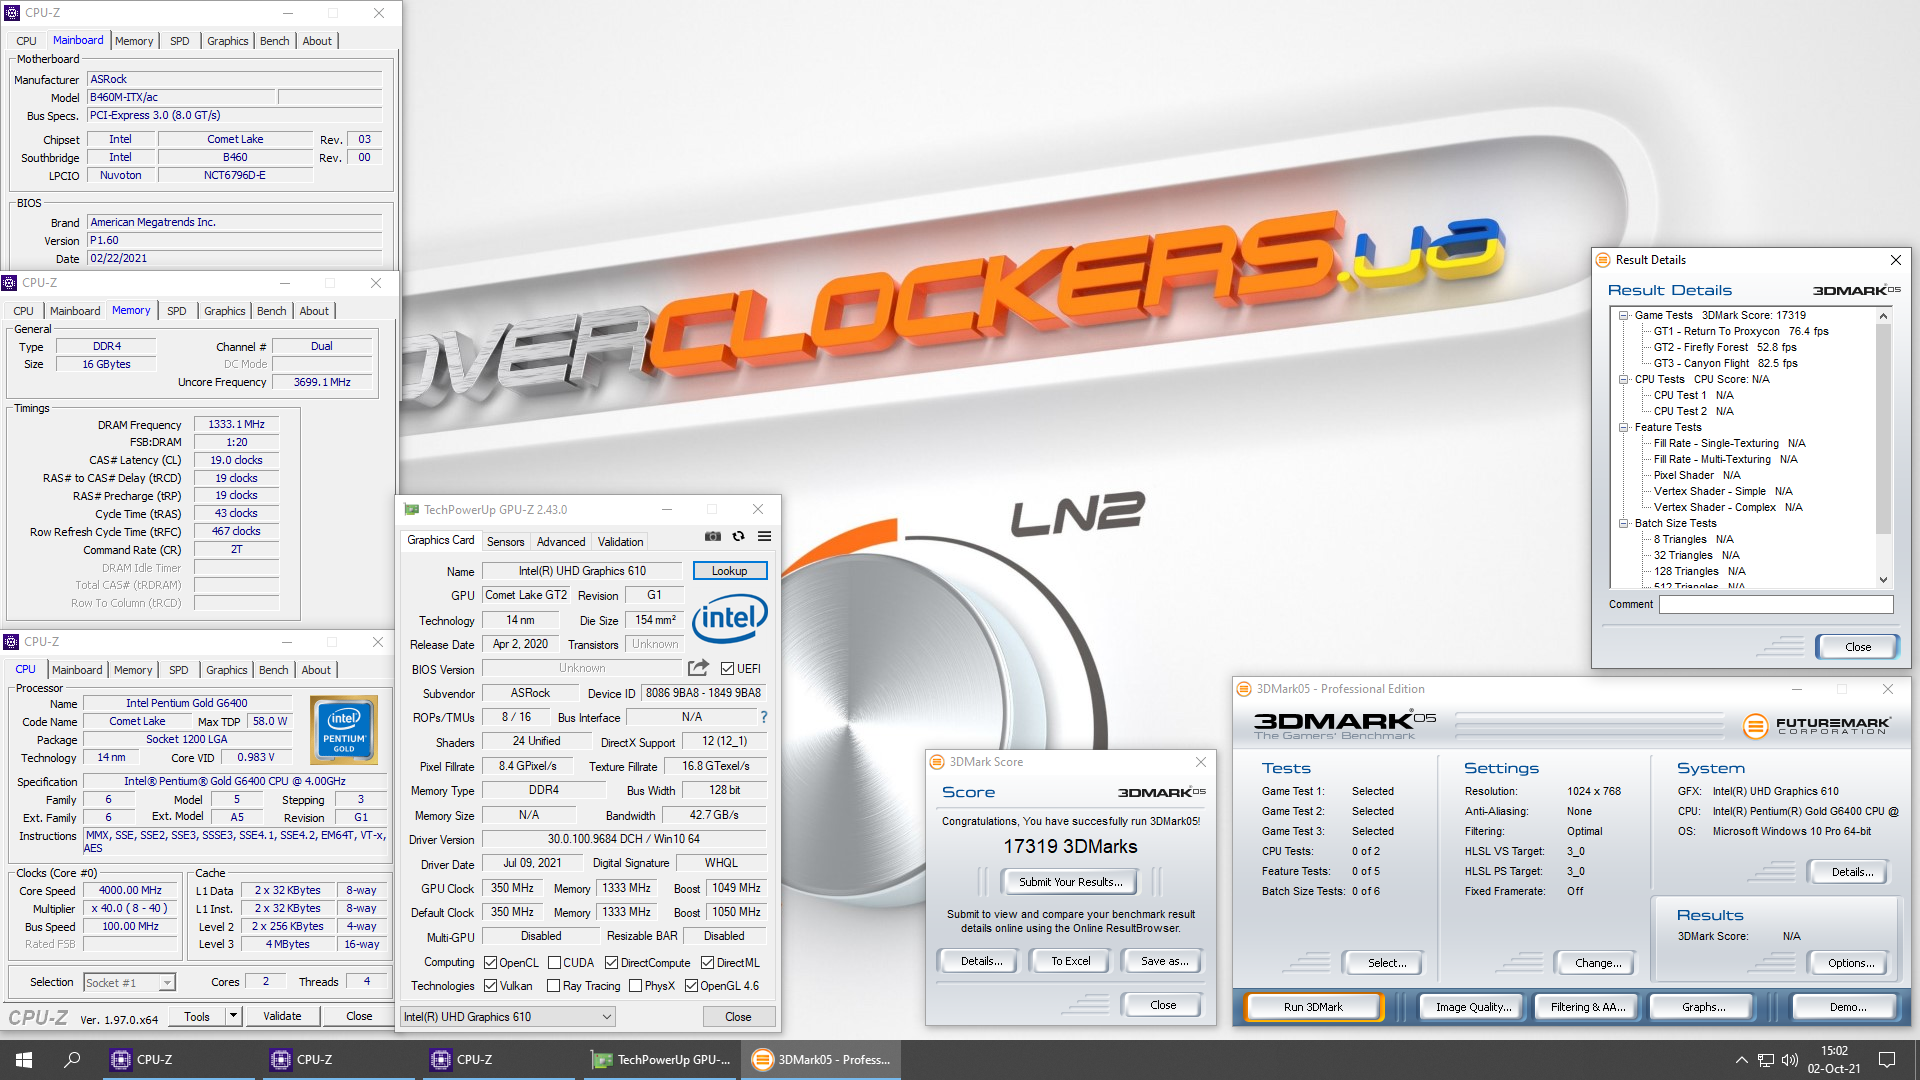Click the Result Details scrollbar up arrow
The width and height of the screenshot is (1920, 1080).
pyautogui.click(x=1883, y=316)
